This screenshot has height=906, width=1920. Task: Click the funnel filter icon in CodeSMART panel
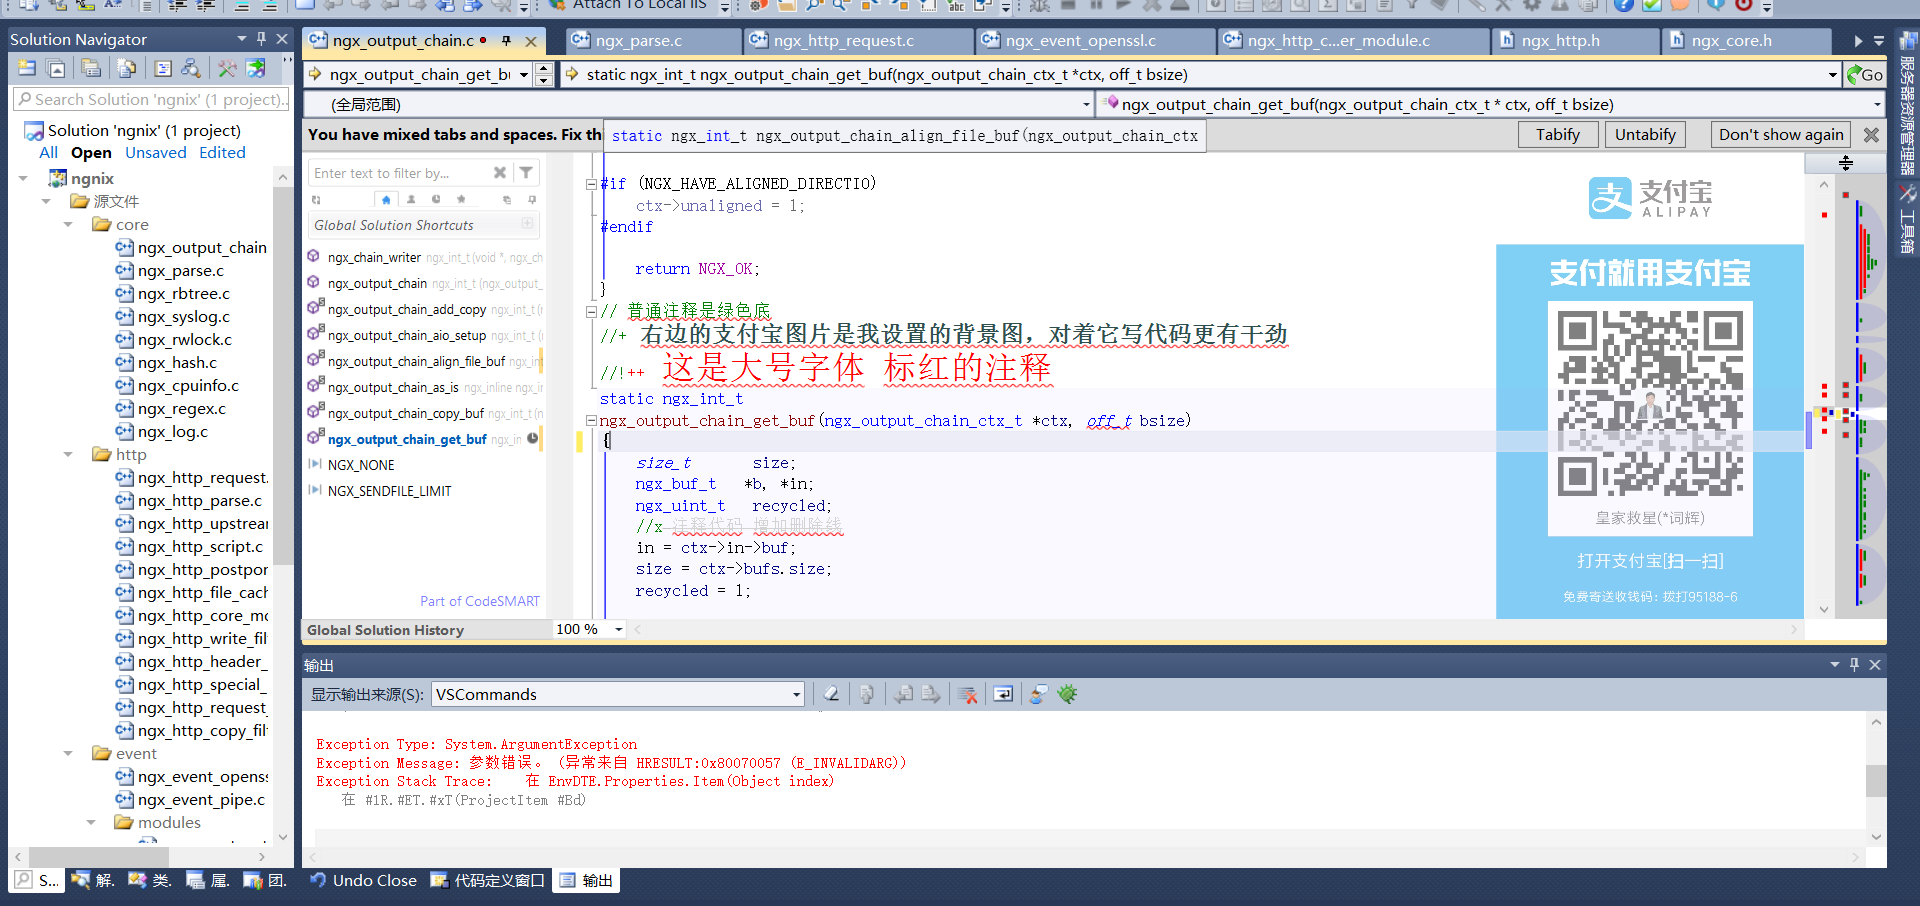[526, 173]
